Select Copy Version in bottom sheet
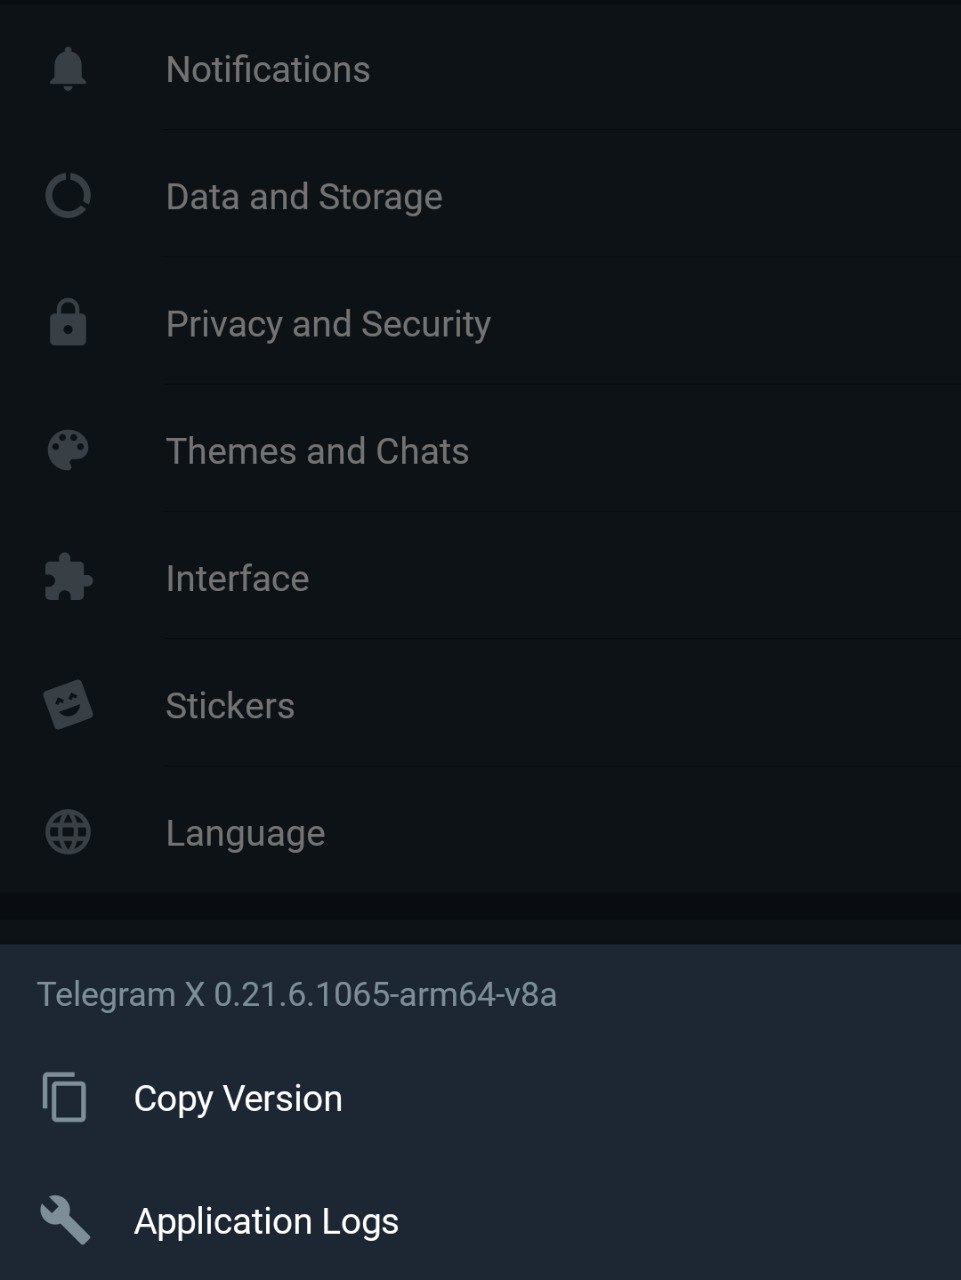961x1280 pixels. pyautogui.click(x=238, y=1098)
